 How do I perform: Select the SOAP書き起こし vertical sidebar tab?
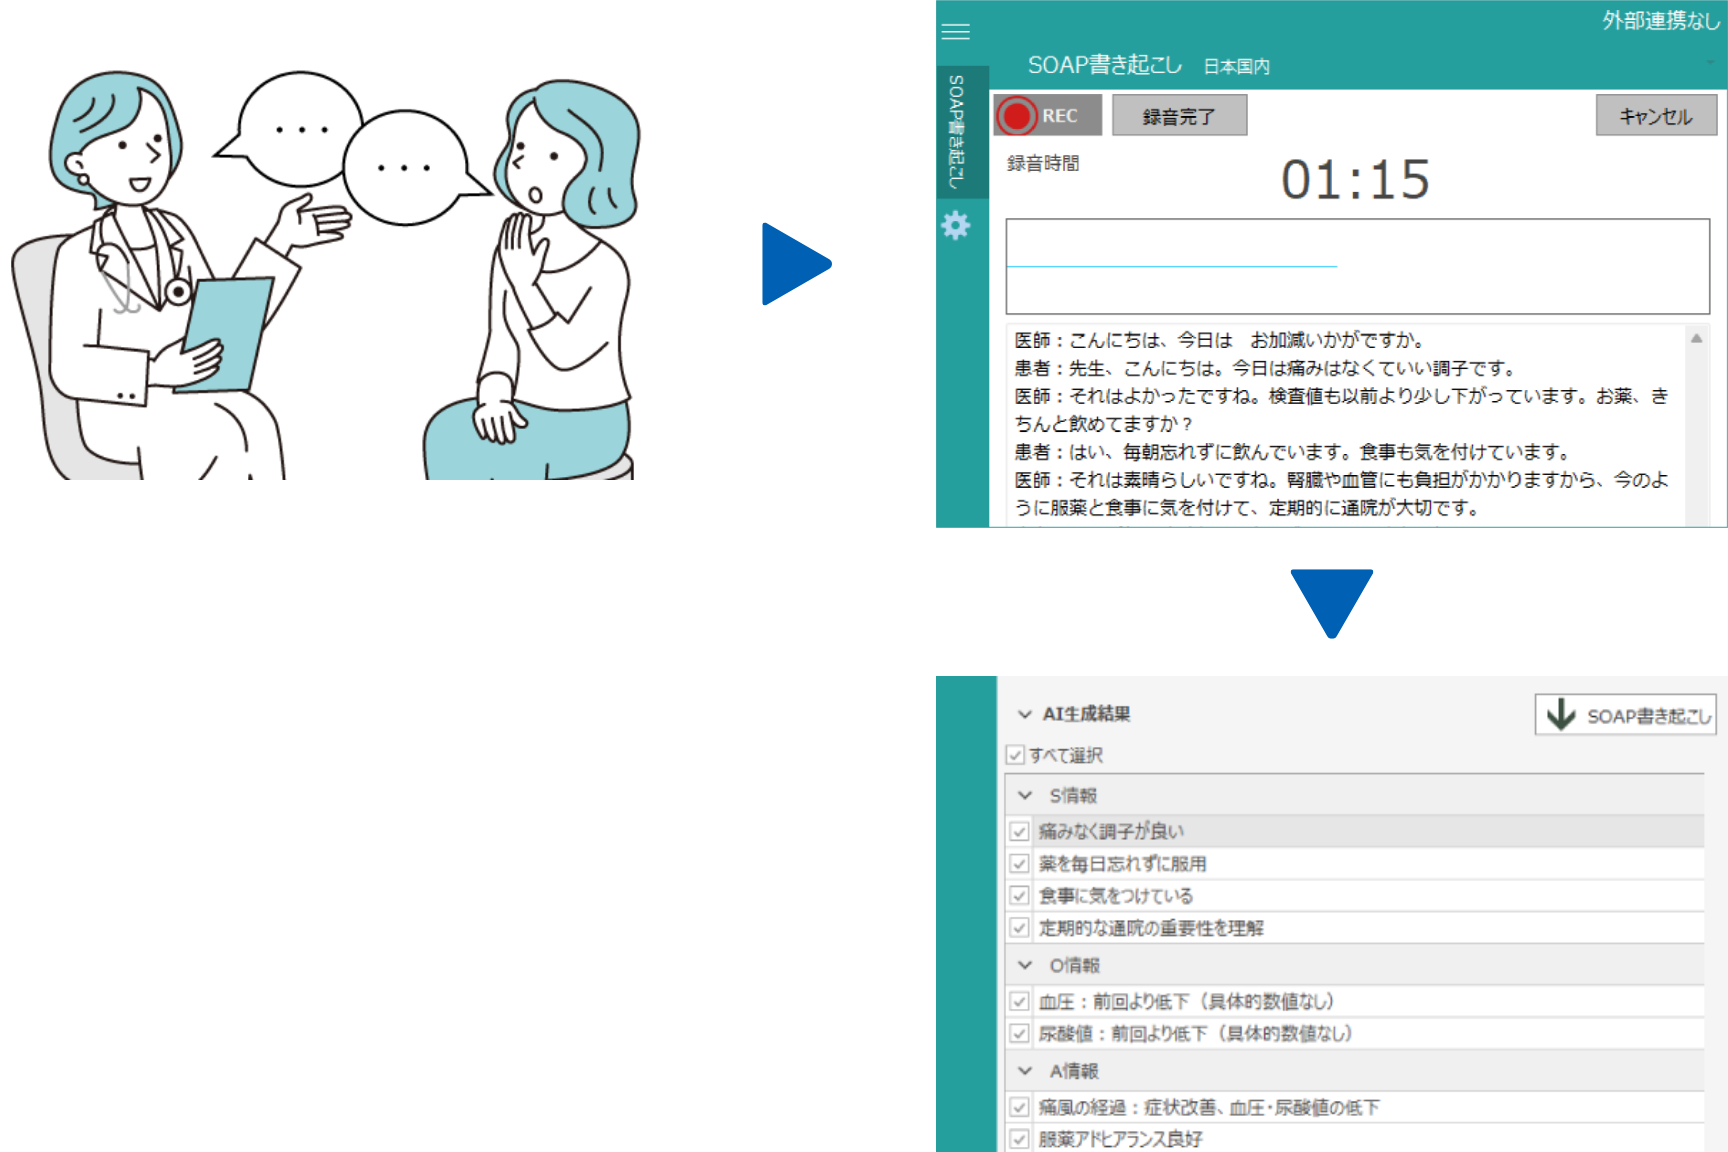click(957, 131)
